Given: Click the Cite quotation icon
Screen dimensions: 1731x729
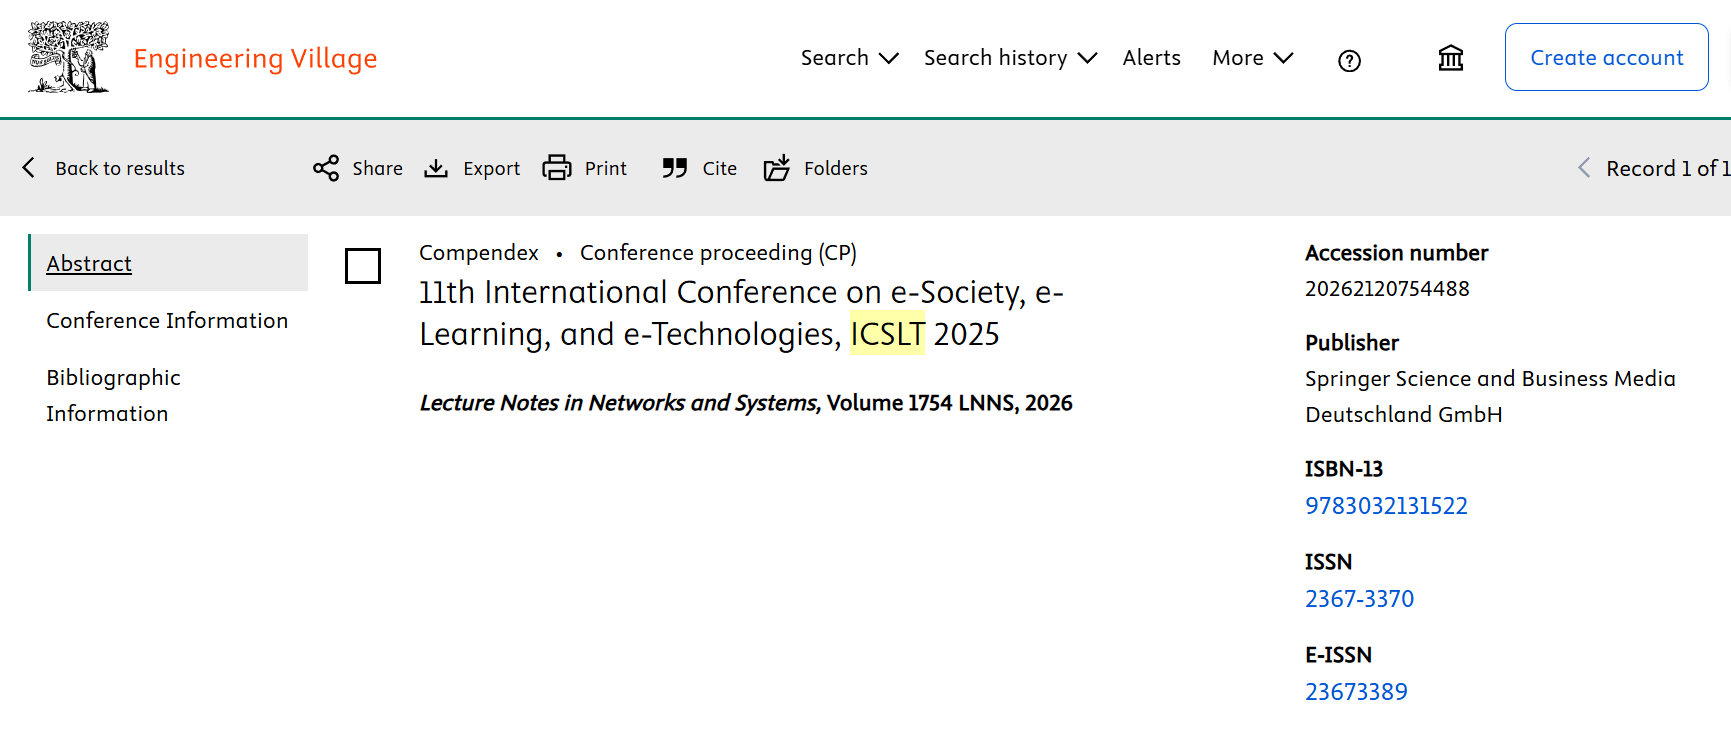Looking at the screenshot, I should tap(675, 168).
